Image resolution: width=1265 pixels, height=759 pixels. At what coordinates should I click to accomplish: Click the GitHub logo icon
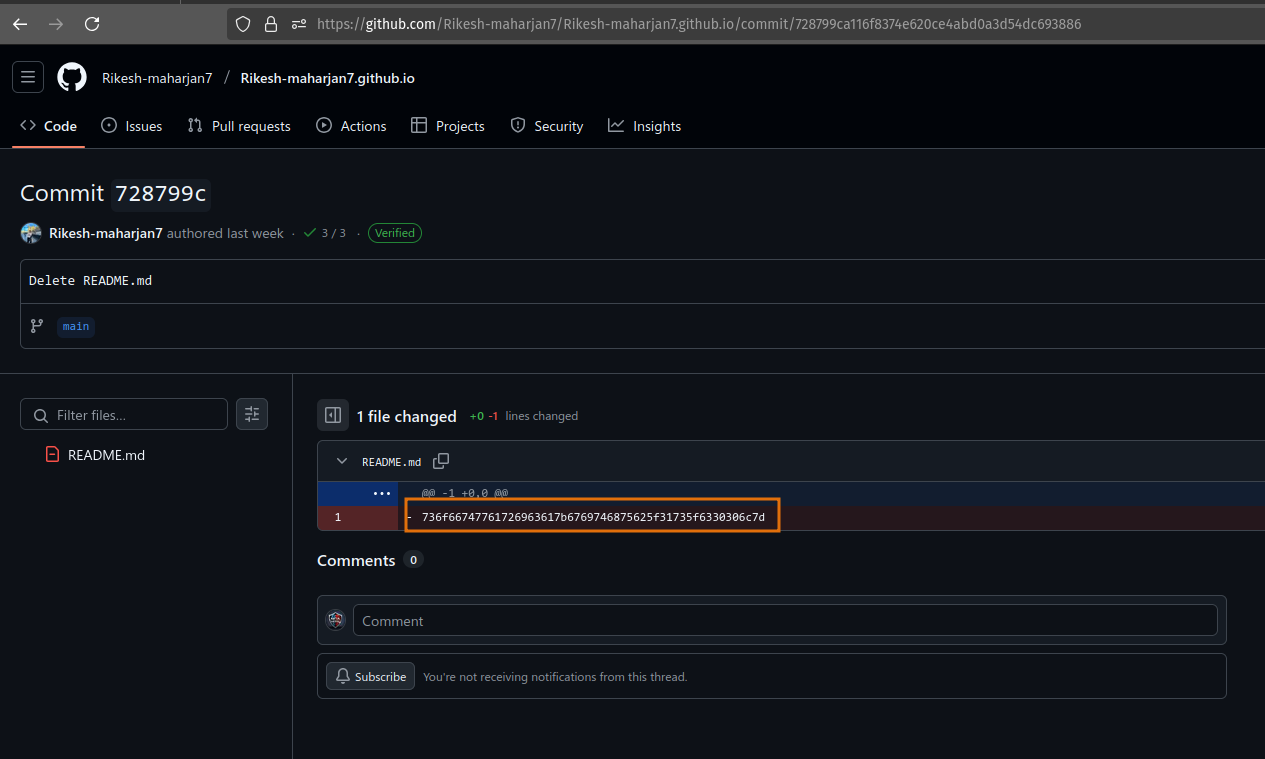click(x=72, y=77)
